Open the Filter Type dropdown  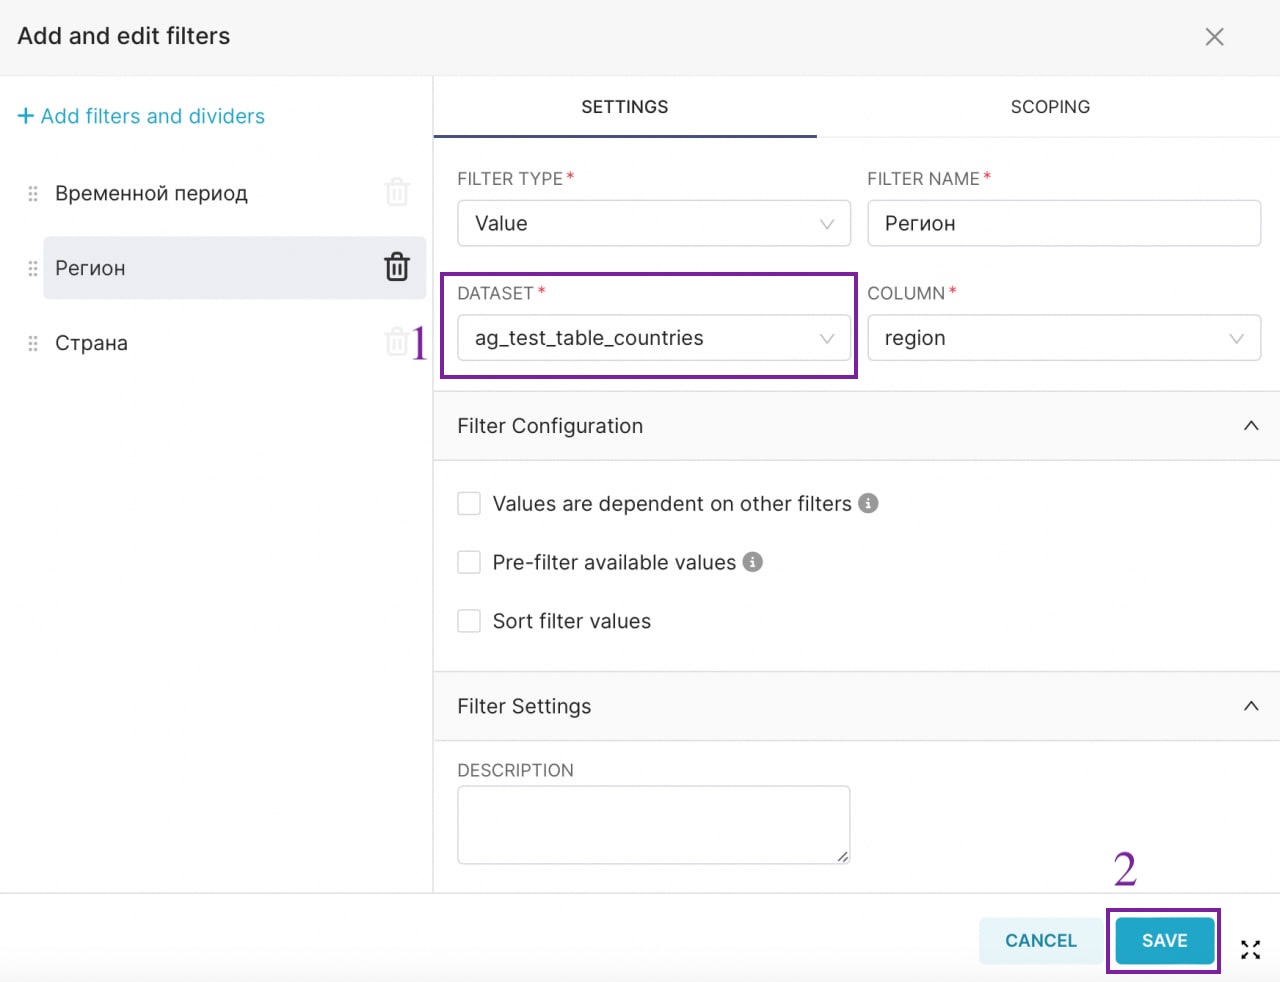653,223
